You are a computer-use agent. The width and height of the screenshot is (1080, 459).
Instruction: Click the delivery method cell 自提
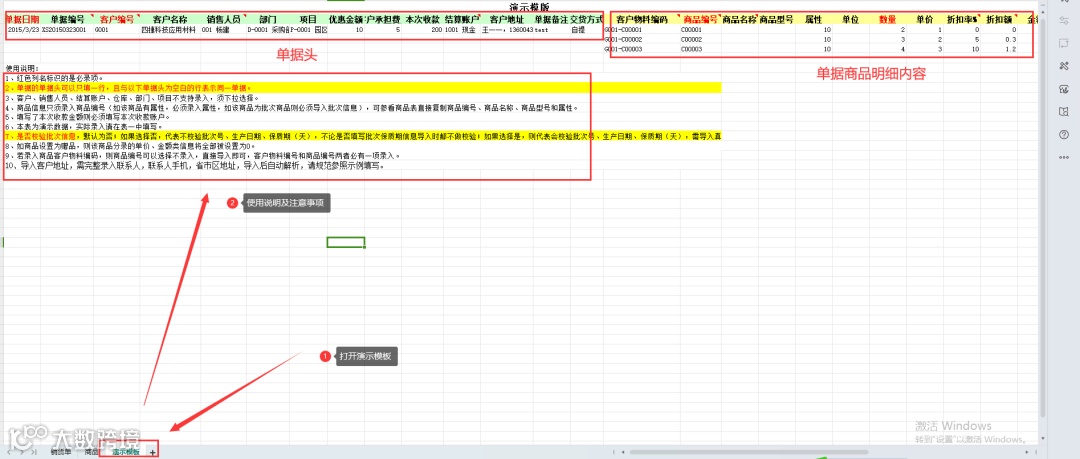click(x=586, y=31)
